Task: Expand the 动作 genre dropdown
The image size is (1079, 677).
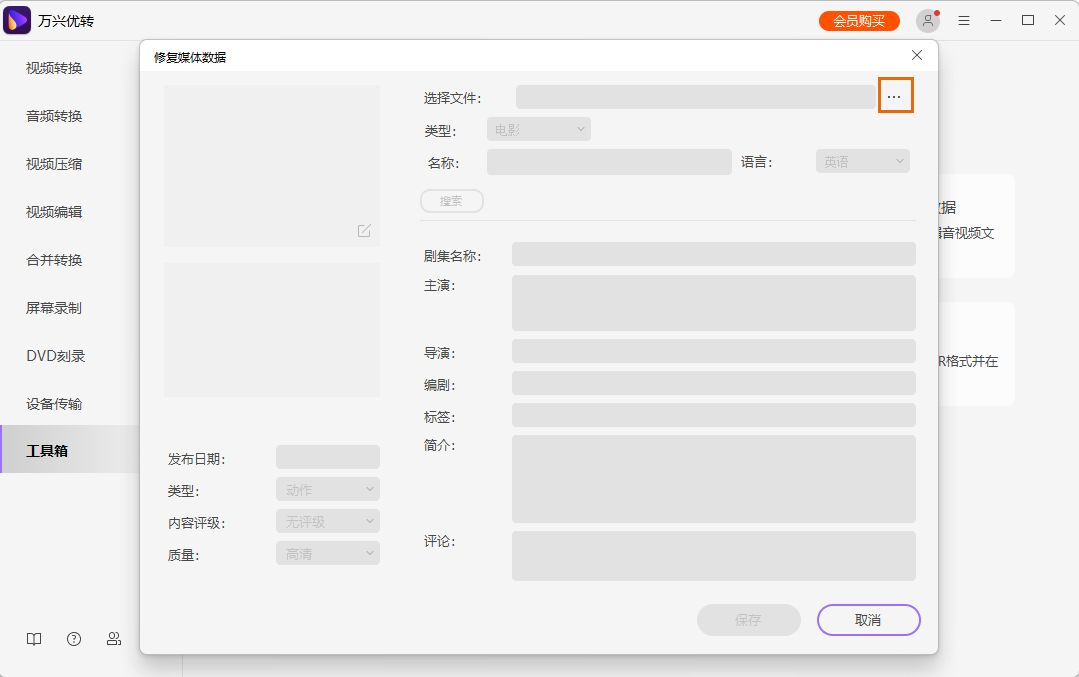Action: point(327,489)
